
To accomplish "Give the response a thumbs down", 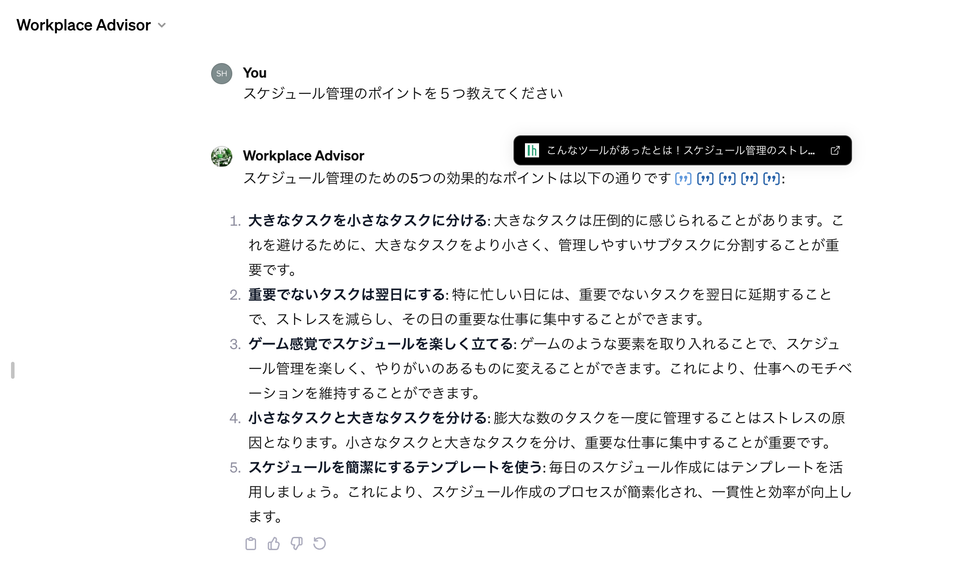I will coord(296,544).
